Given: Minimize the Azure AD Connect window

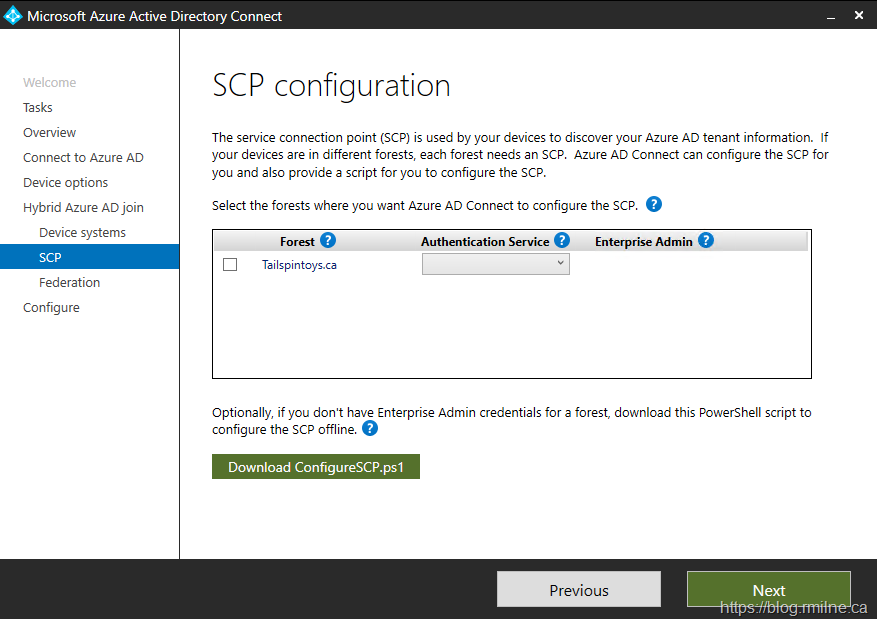Looking at the screenshot, I should click(829, 15).
